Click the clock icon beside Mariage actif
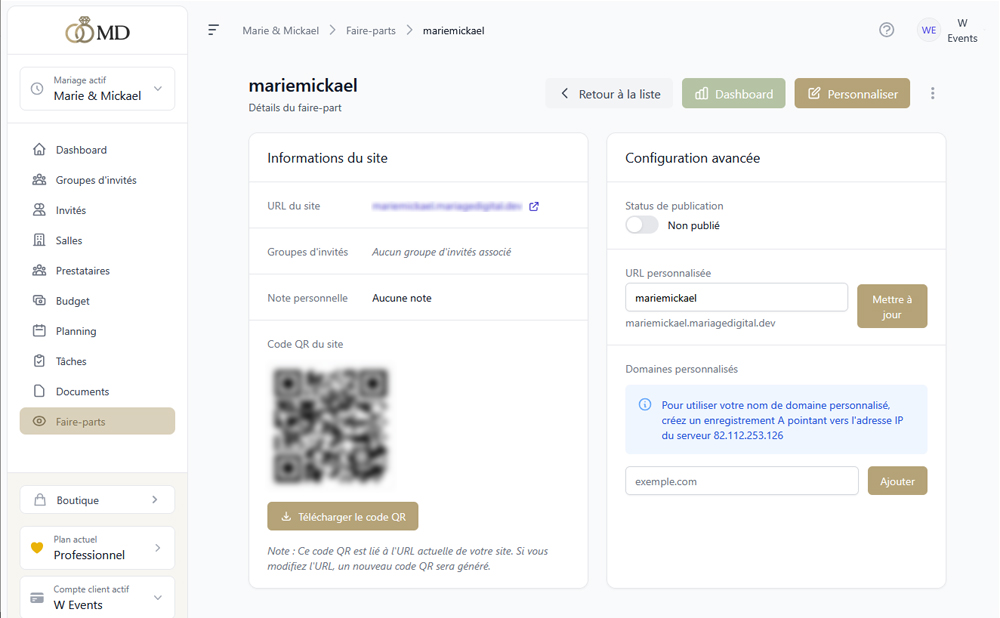 pos(37,89)
